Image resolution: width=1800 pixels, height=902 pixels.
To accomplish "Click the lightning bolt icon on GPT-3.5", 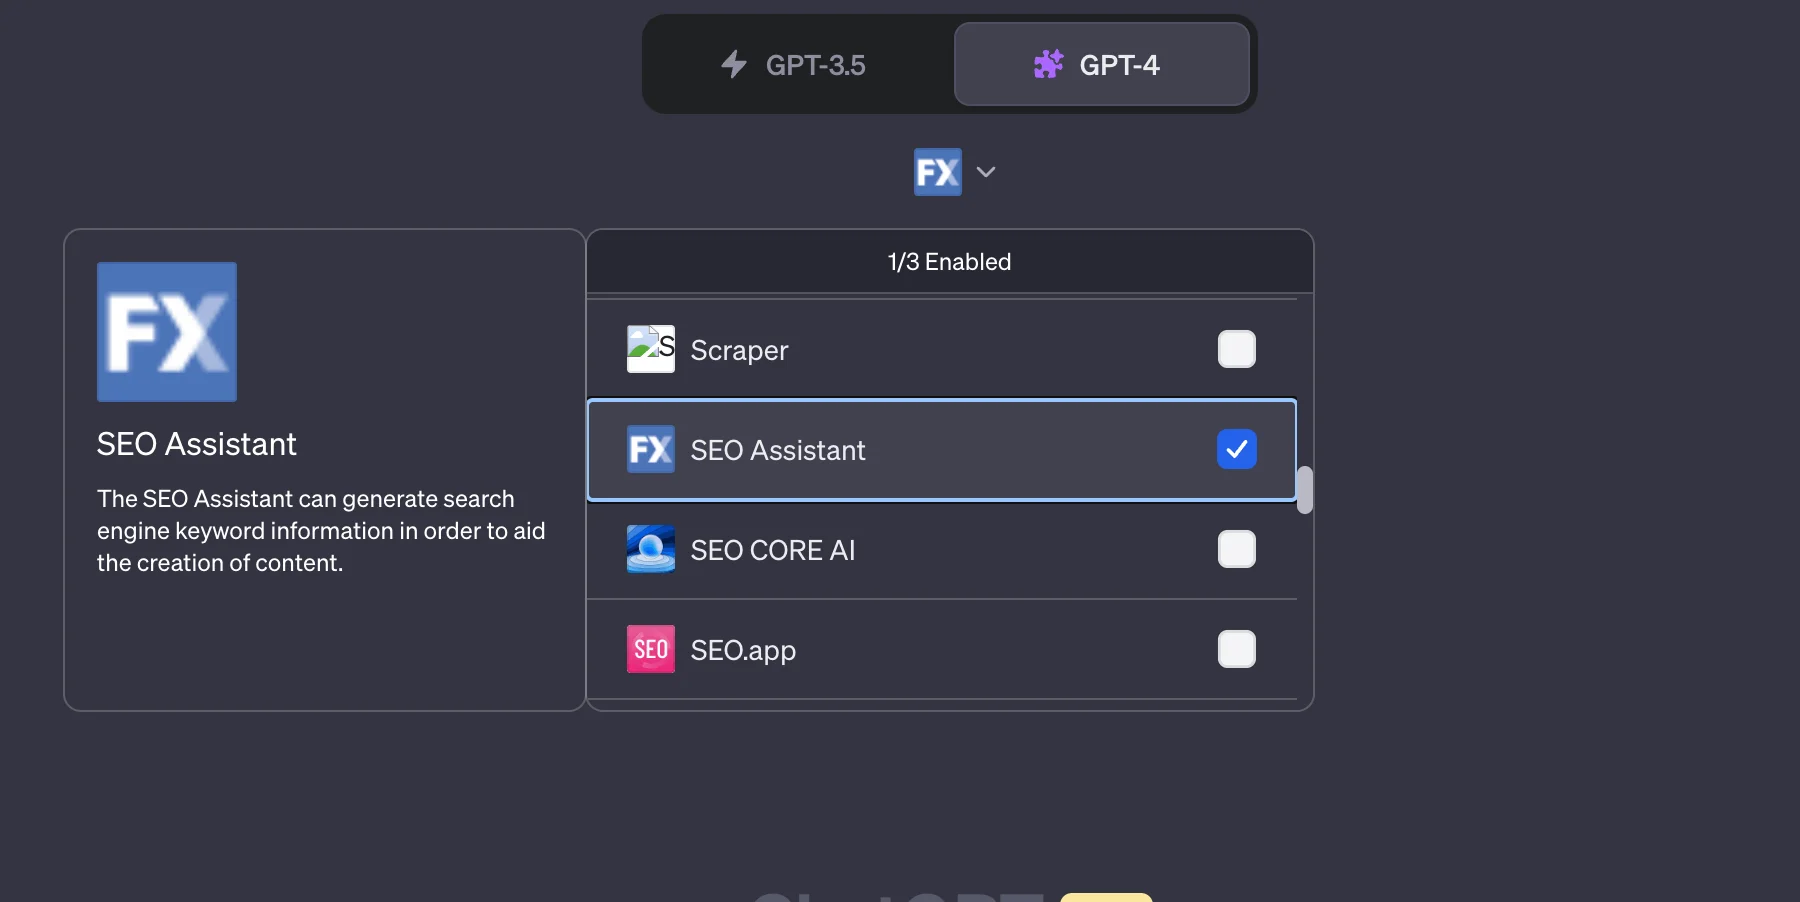I will point(734,65).
